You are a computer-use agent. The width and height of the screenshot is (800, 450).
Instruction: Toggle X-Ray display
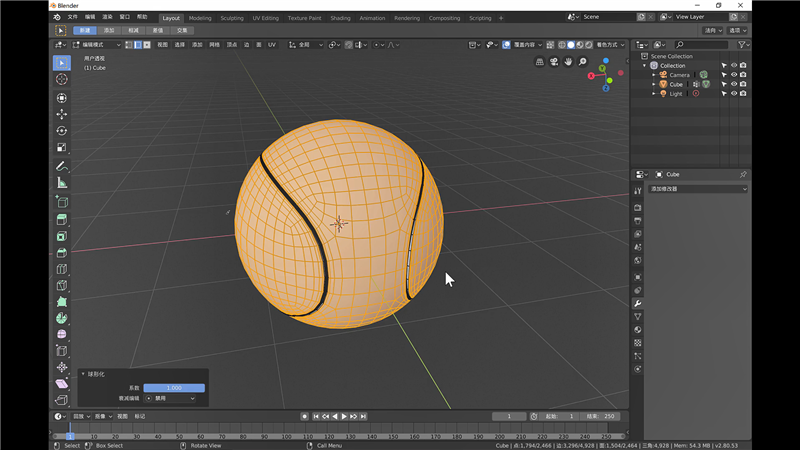pos(550,45)
